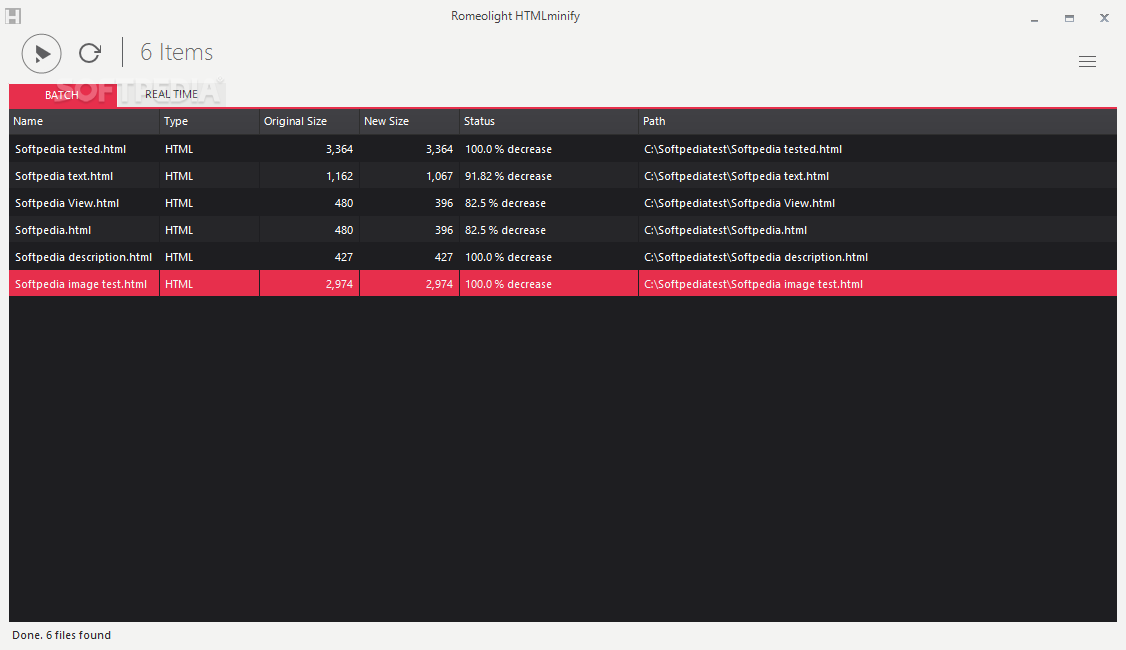Screen dimensions: 1126x650
Task: Click original size value 1,162
Action: tap(339, 176)
